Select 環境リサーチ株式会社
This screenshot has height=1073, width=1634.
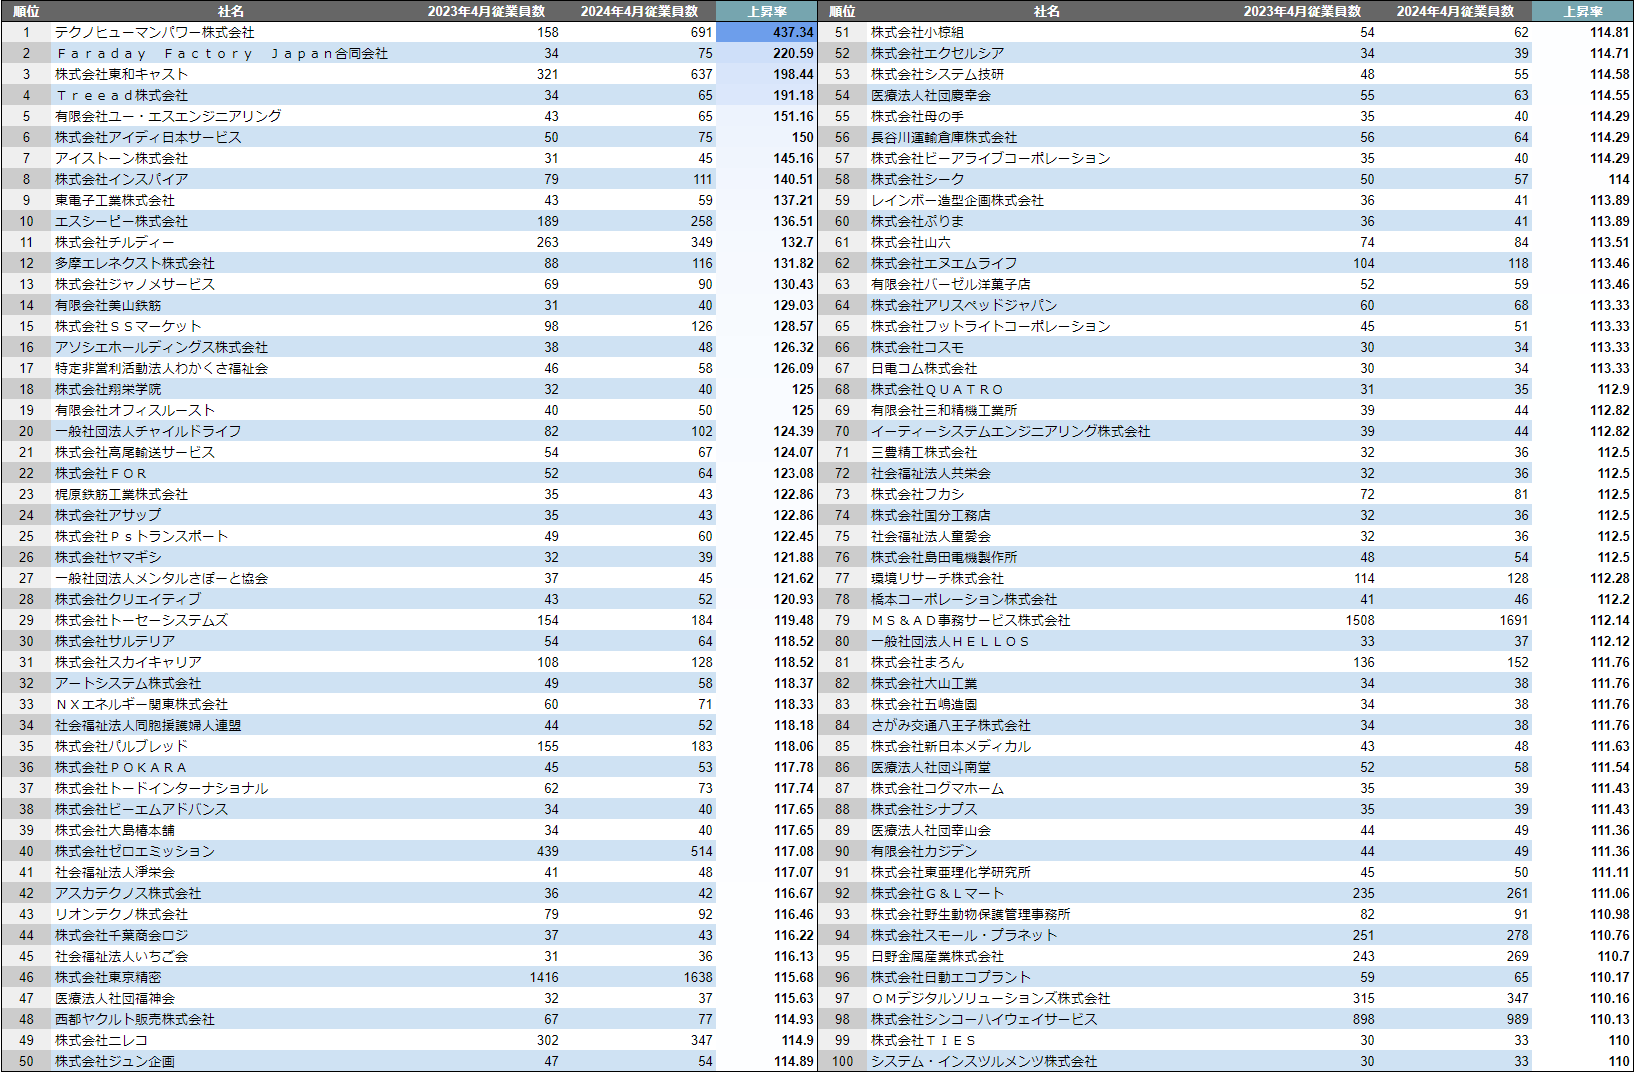(x=937, y=578)
